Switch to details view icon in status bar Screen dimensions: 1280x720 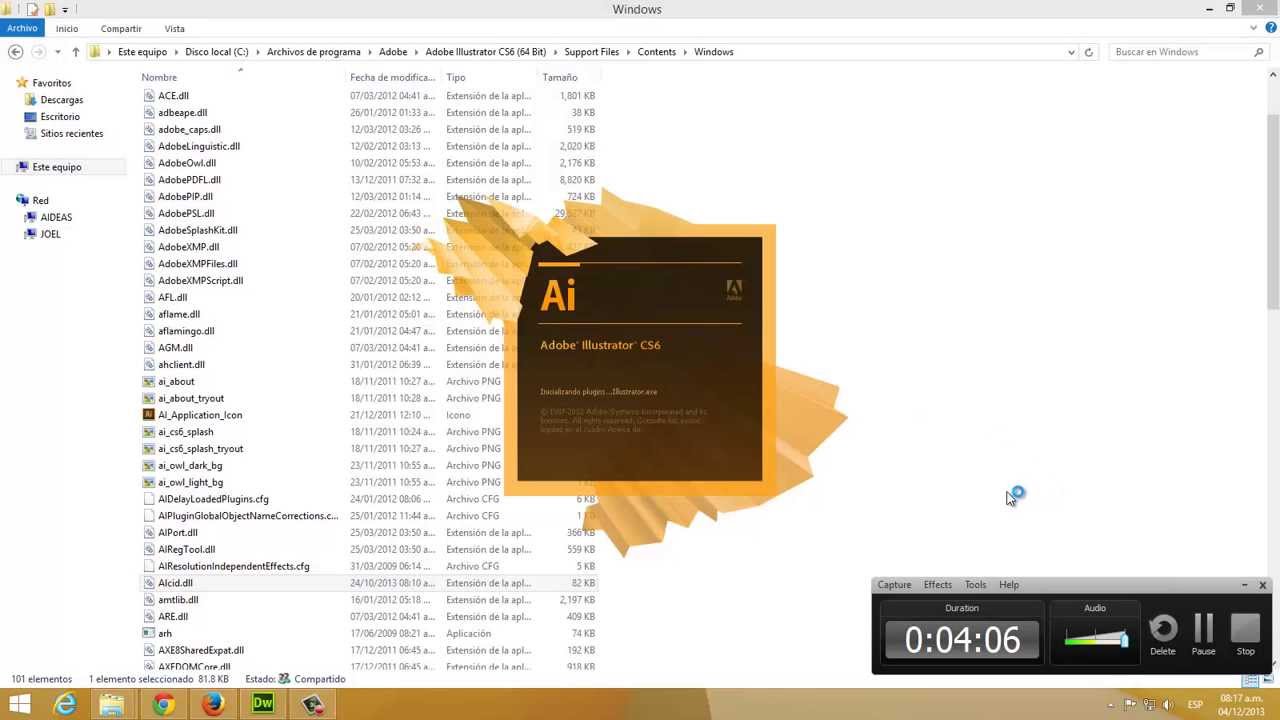tap(1251, 680)
